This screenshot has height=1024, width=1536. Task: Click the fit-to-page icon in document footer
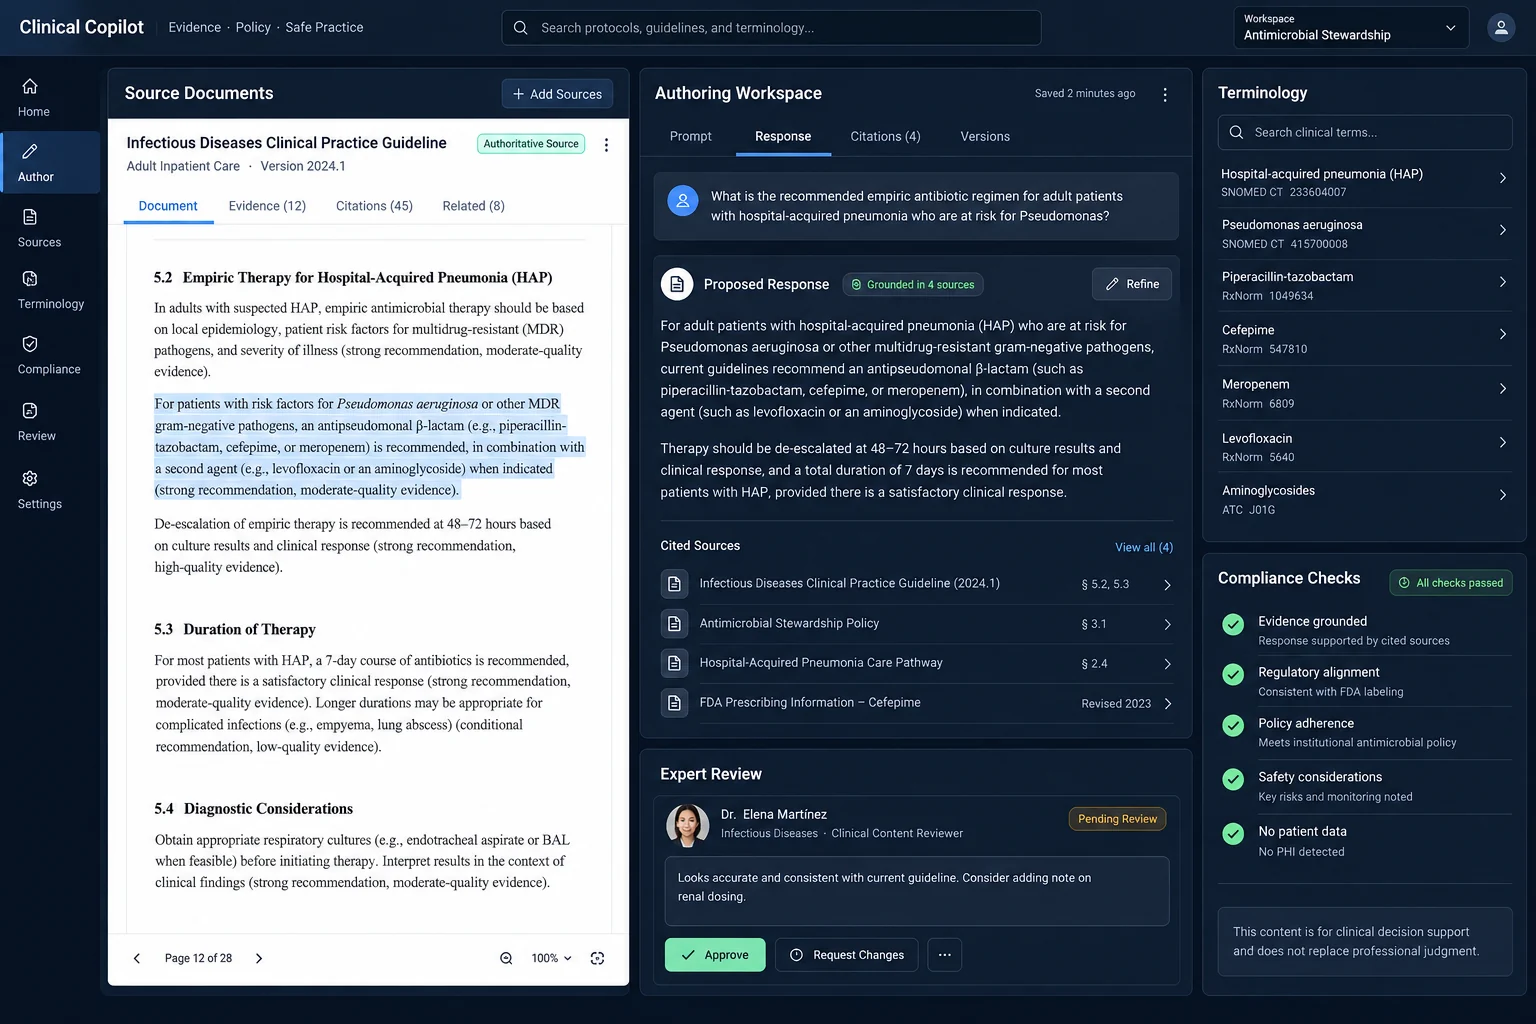point(597,958)
